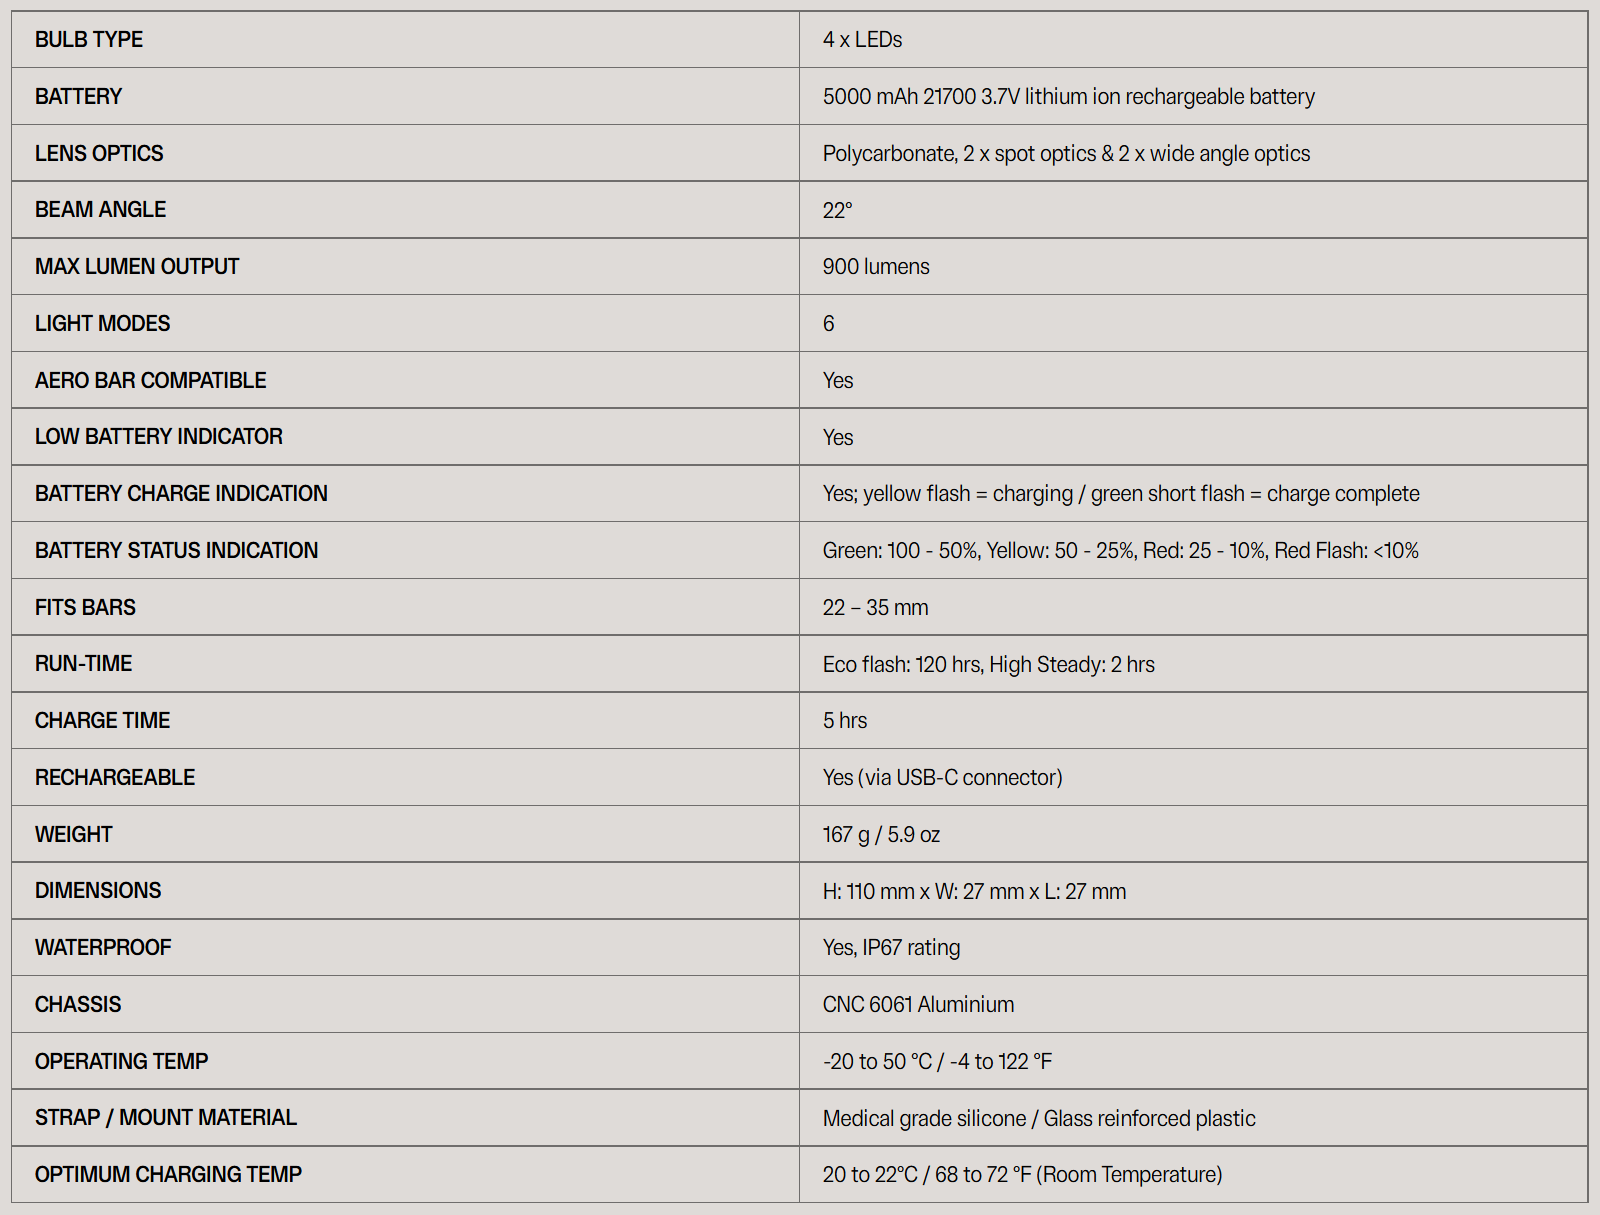This screenshot has height=1215, width=1600.
Task: Click the 22° beam angle value
Action: (x=837, y=210)
